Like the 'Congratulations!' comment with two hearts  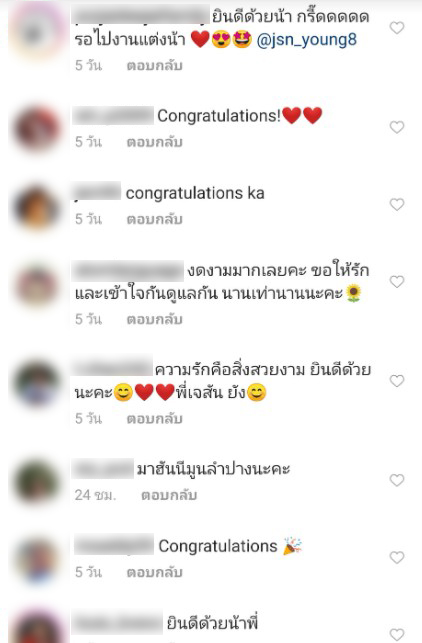pyautogui.click(x=397, y=127)
